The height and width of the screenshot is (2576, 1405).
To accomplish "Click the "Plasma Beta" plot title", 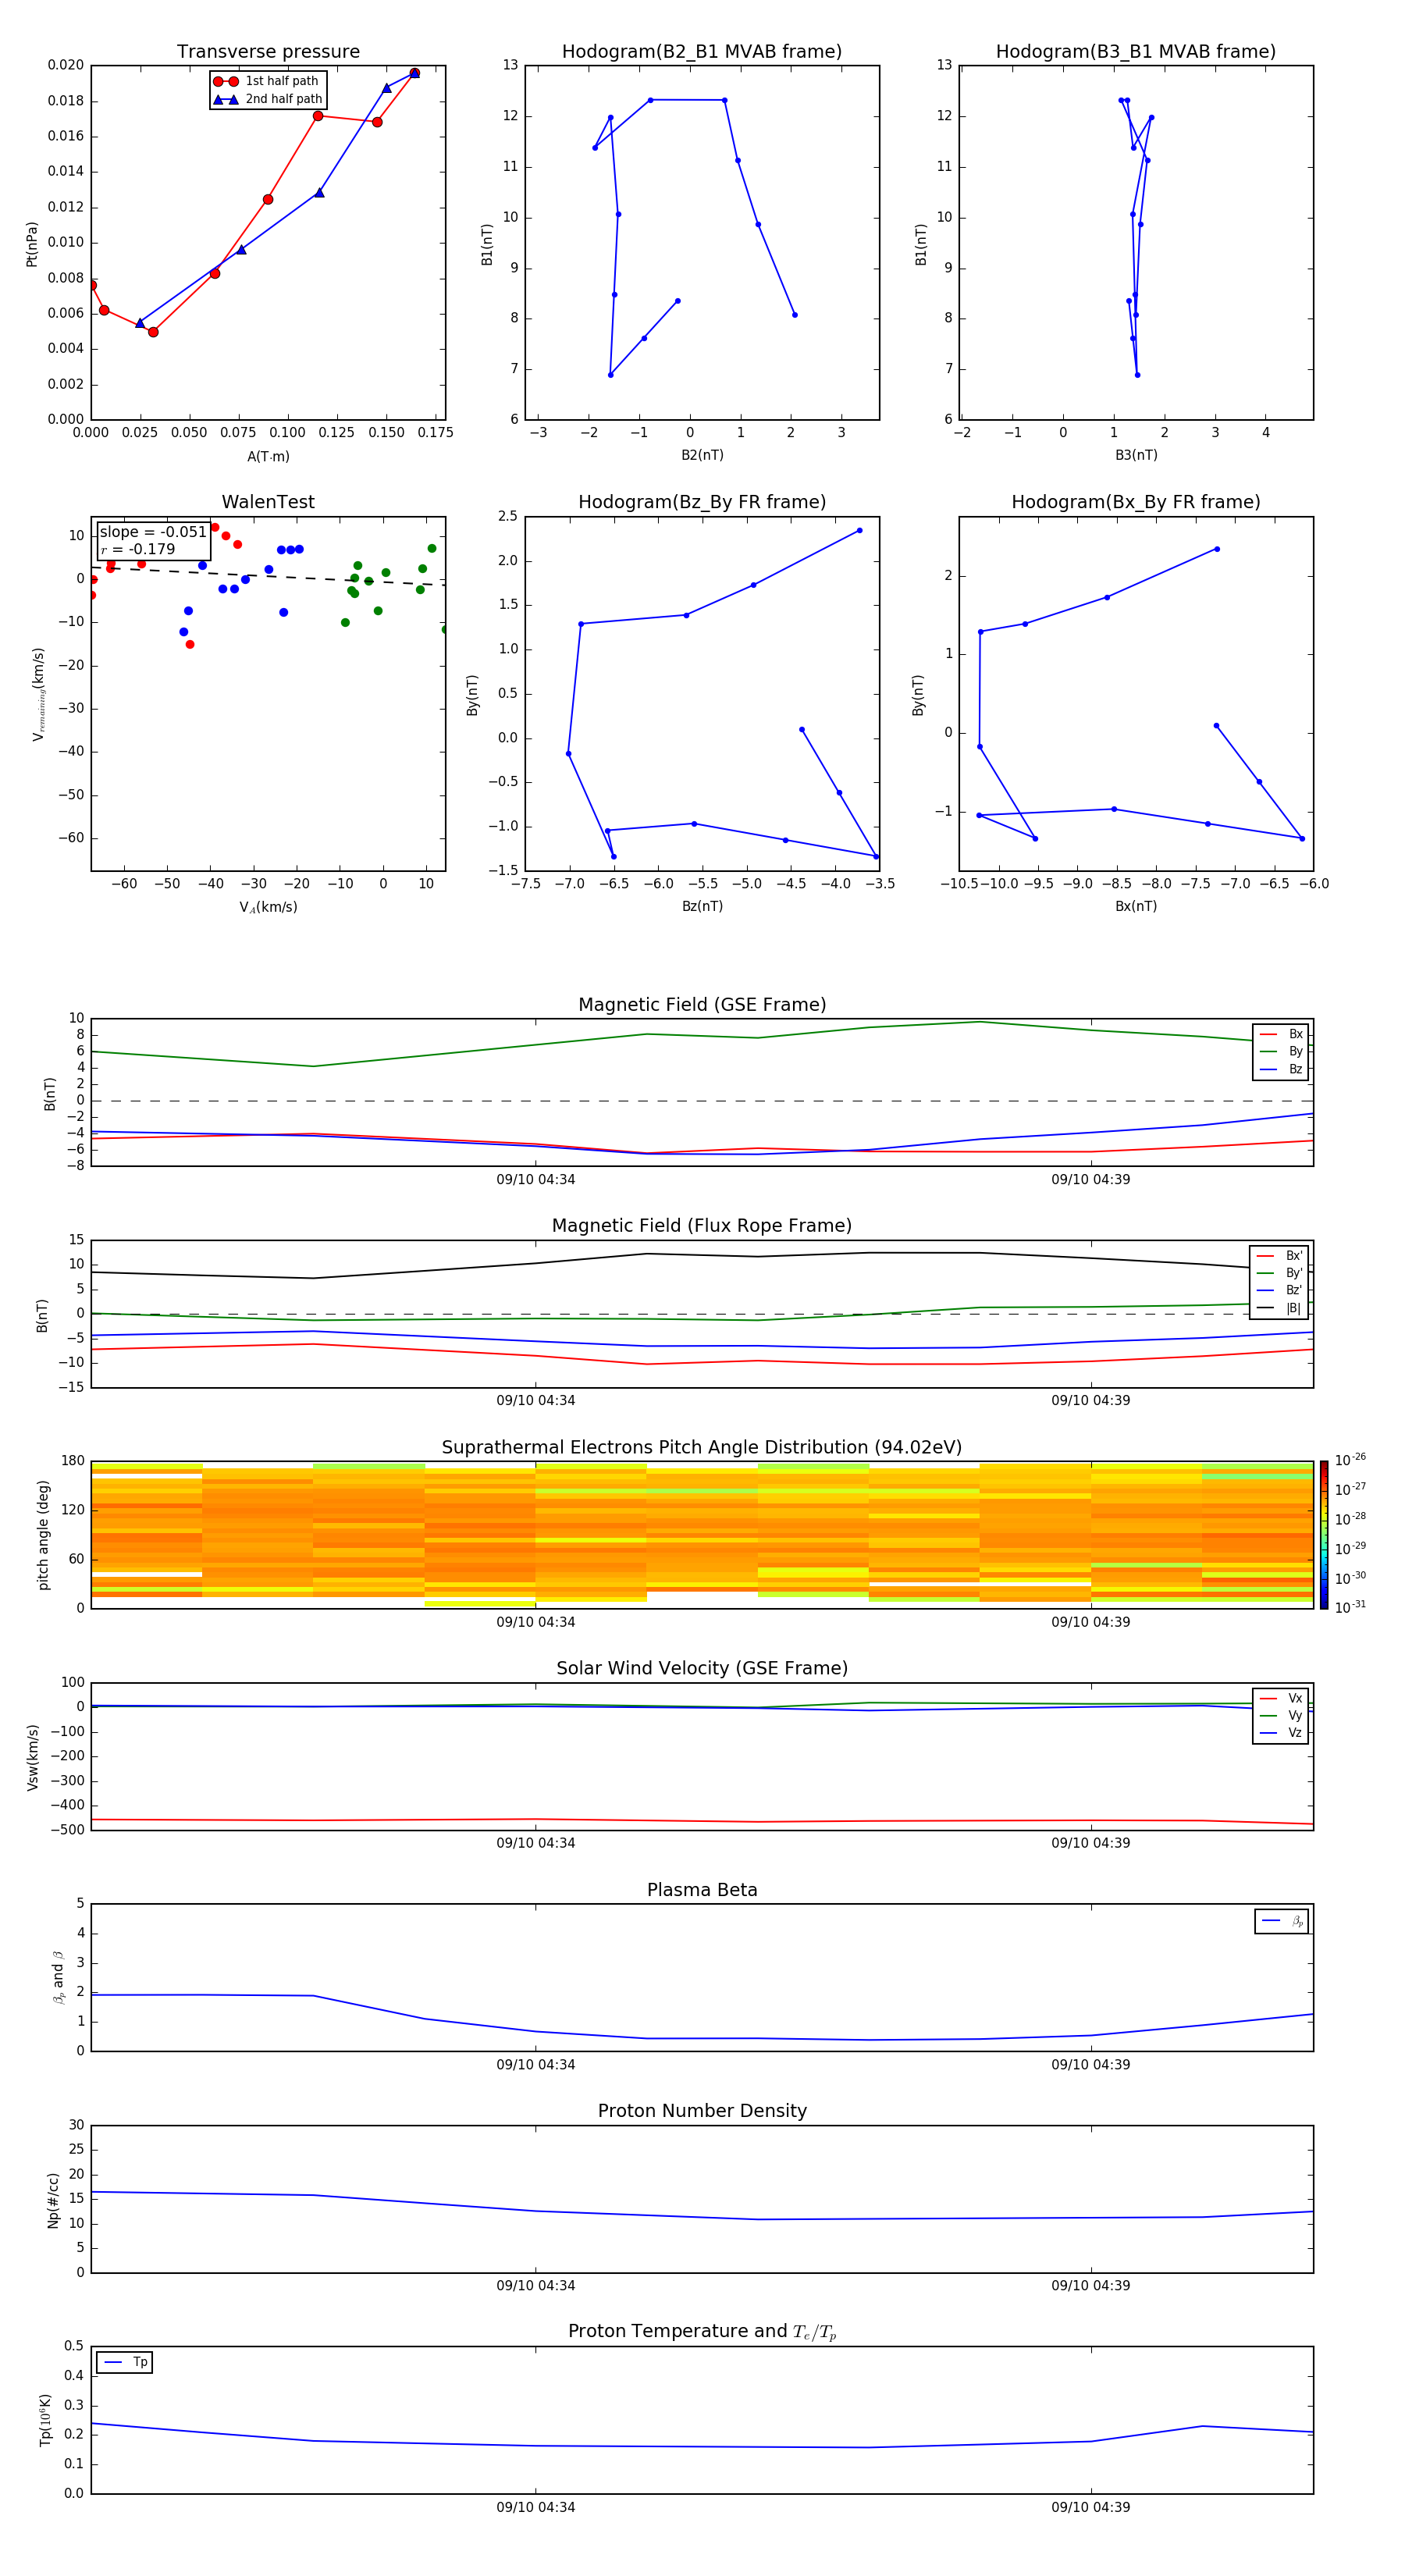I will (x=702, y=1891).
